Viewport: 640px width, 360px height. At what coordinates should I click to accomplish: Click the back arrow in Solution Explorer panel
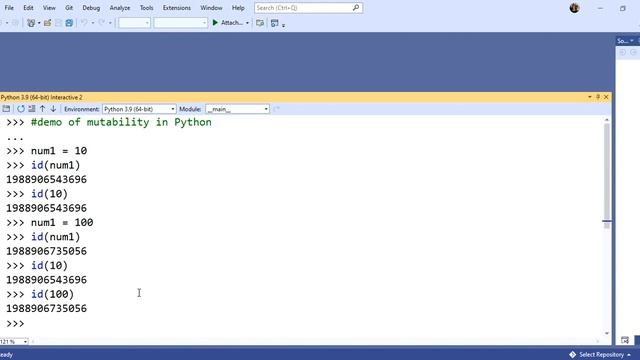pyautogui.click(x=623, y=52)
